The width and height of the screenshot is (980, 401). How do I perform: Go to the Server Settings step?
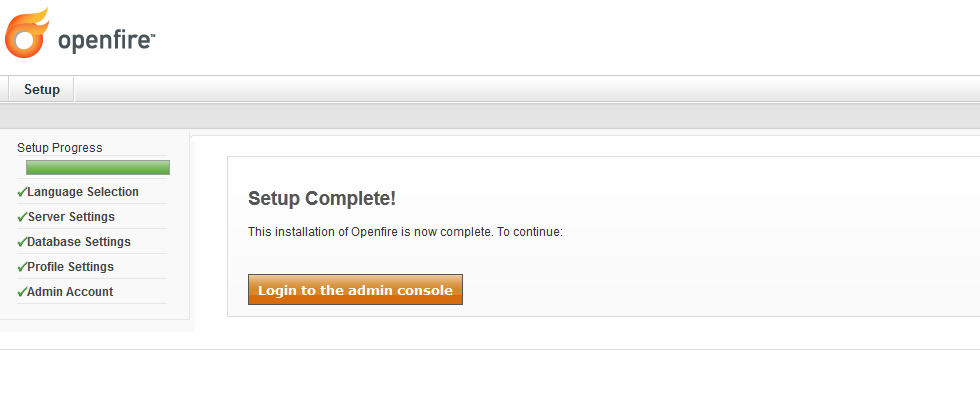[x=71, y=217]
